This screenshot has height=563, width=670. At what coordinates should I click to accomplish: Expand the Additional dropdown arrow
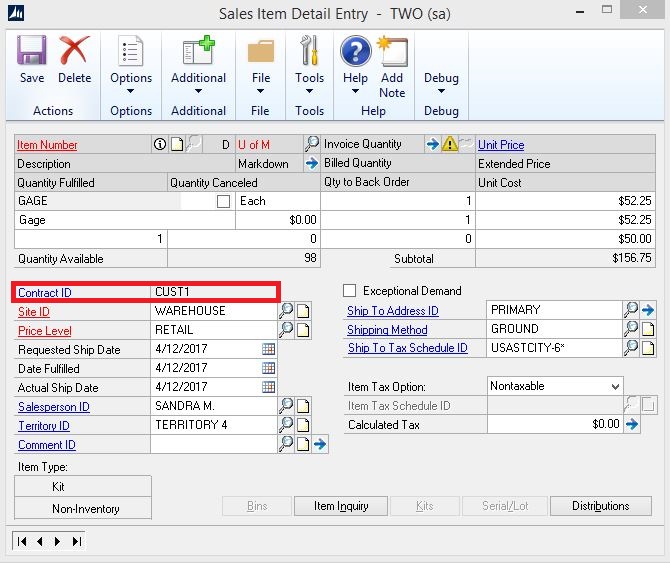point(198,91)
